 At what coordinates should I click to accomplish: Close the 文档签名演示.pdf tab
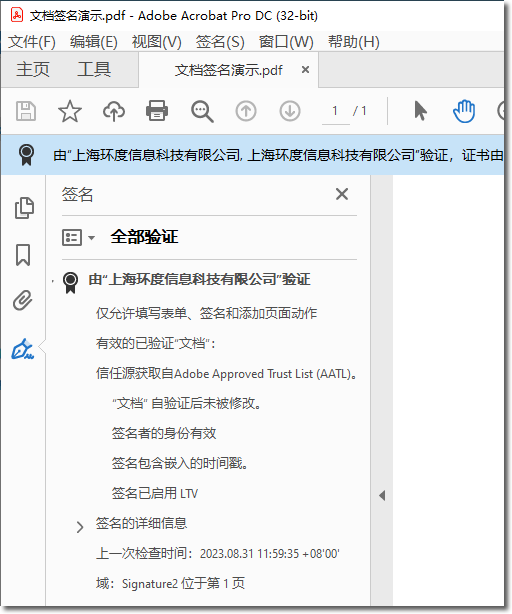point(305,70)
